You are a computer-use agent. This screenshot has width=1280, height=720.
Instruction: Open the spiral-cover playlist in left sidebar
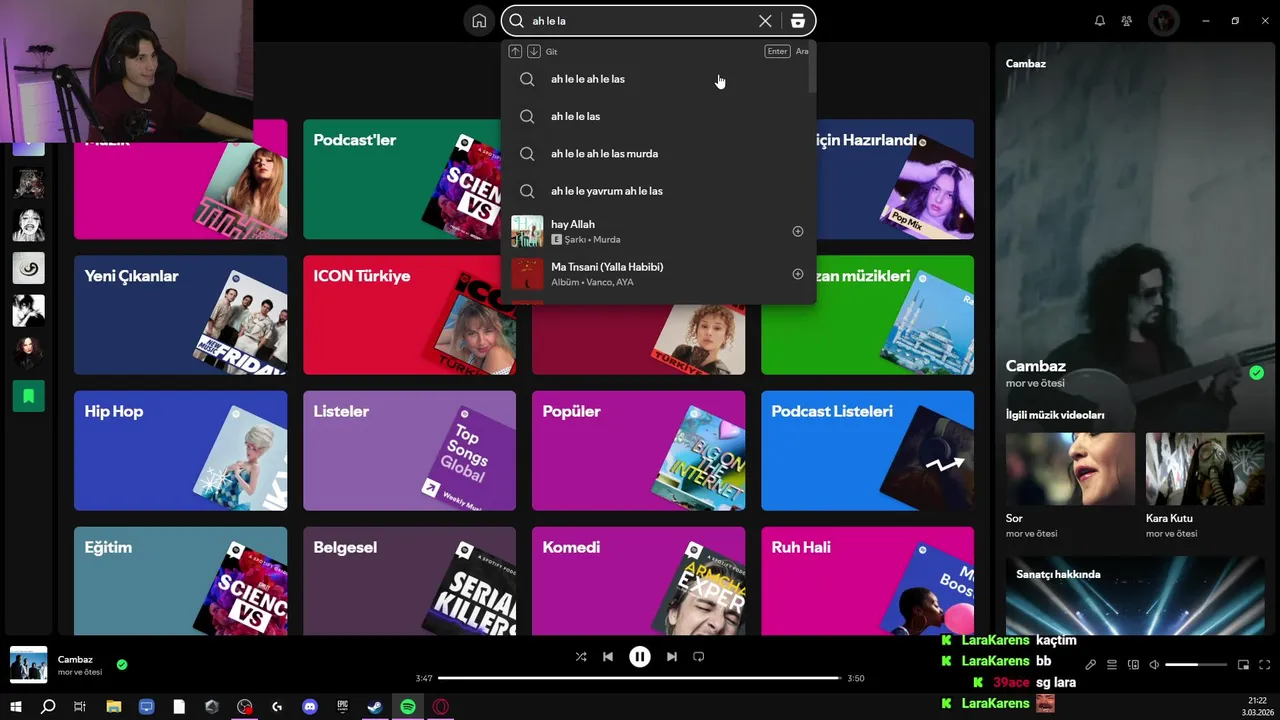coord(28,268)
